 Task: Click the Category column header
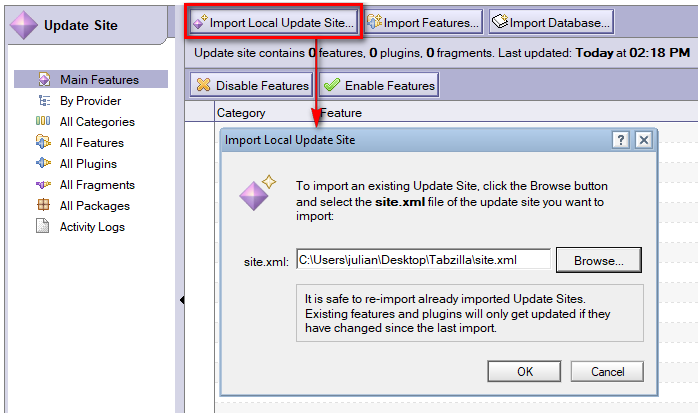click(x=241, y=114)
